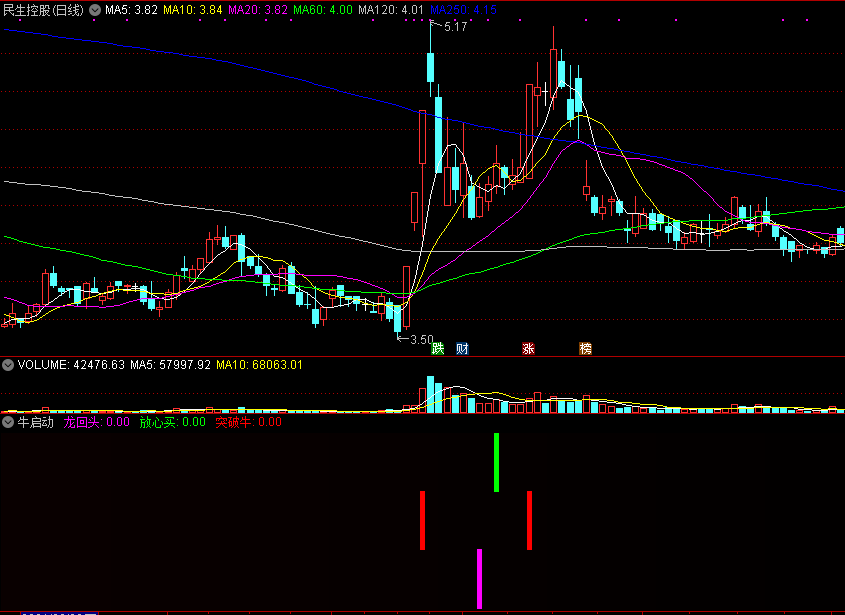Click the MA5: 3.82 price label
Viewport: 845px width, 615px height.
tap(131, 10)
